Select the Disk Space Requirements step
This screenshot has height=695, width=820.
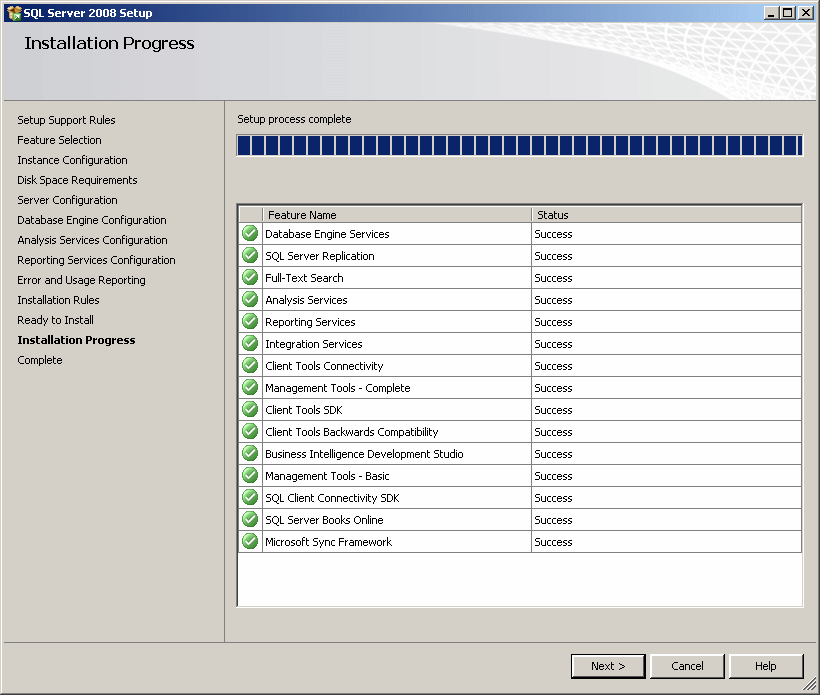click(77, 180)
